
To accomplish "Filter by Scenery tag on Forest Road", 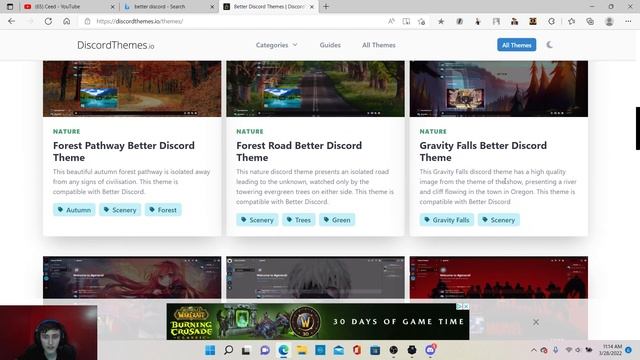I will coord(257,220).
